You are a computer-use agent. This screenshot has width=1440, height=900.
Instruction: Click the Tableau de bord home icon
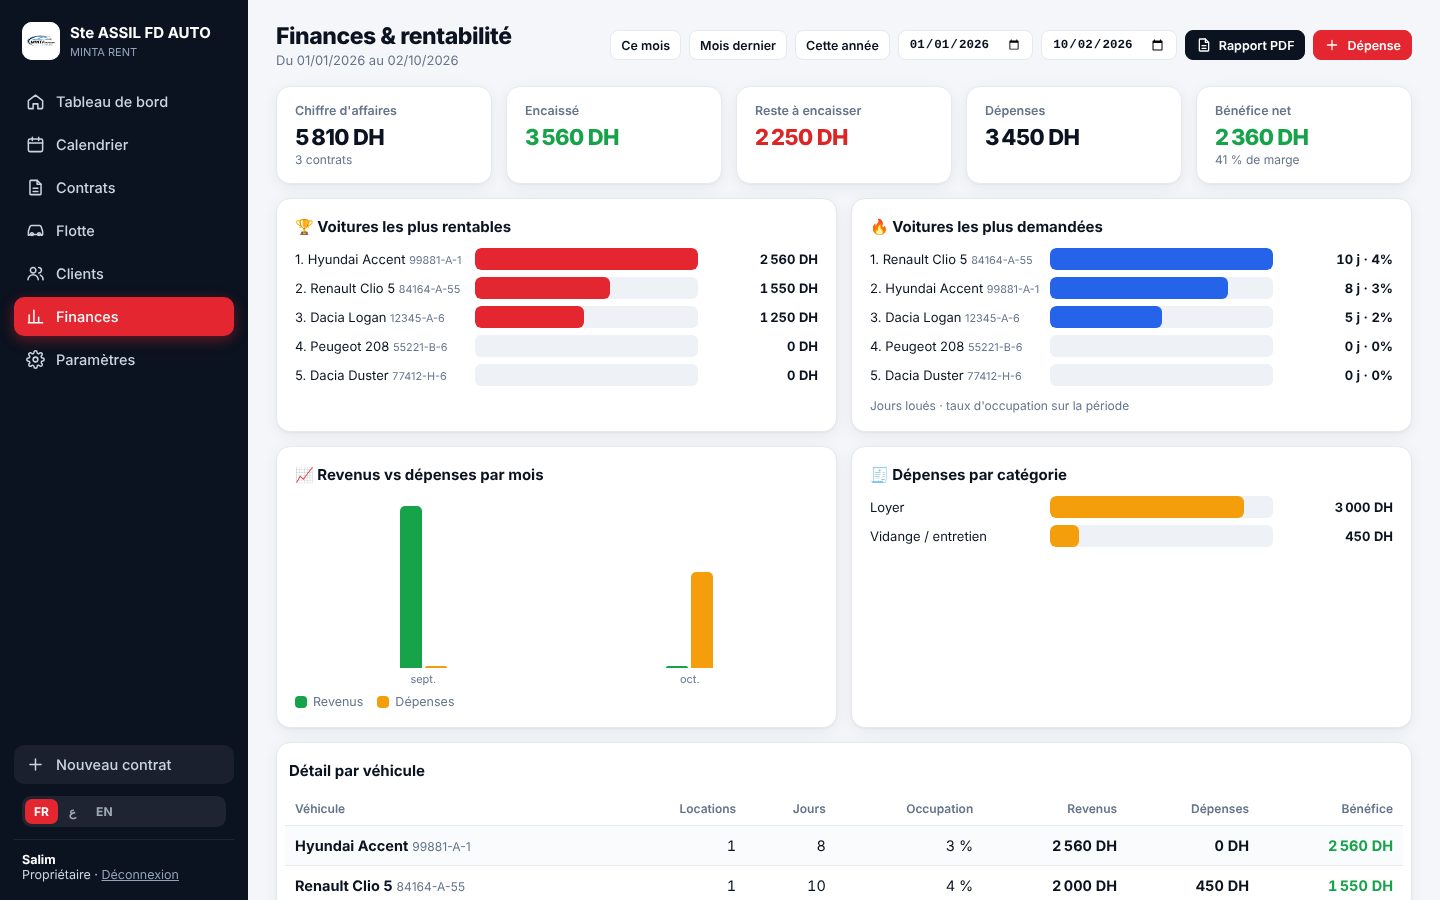(35, 102)
